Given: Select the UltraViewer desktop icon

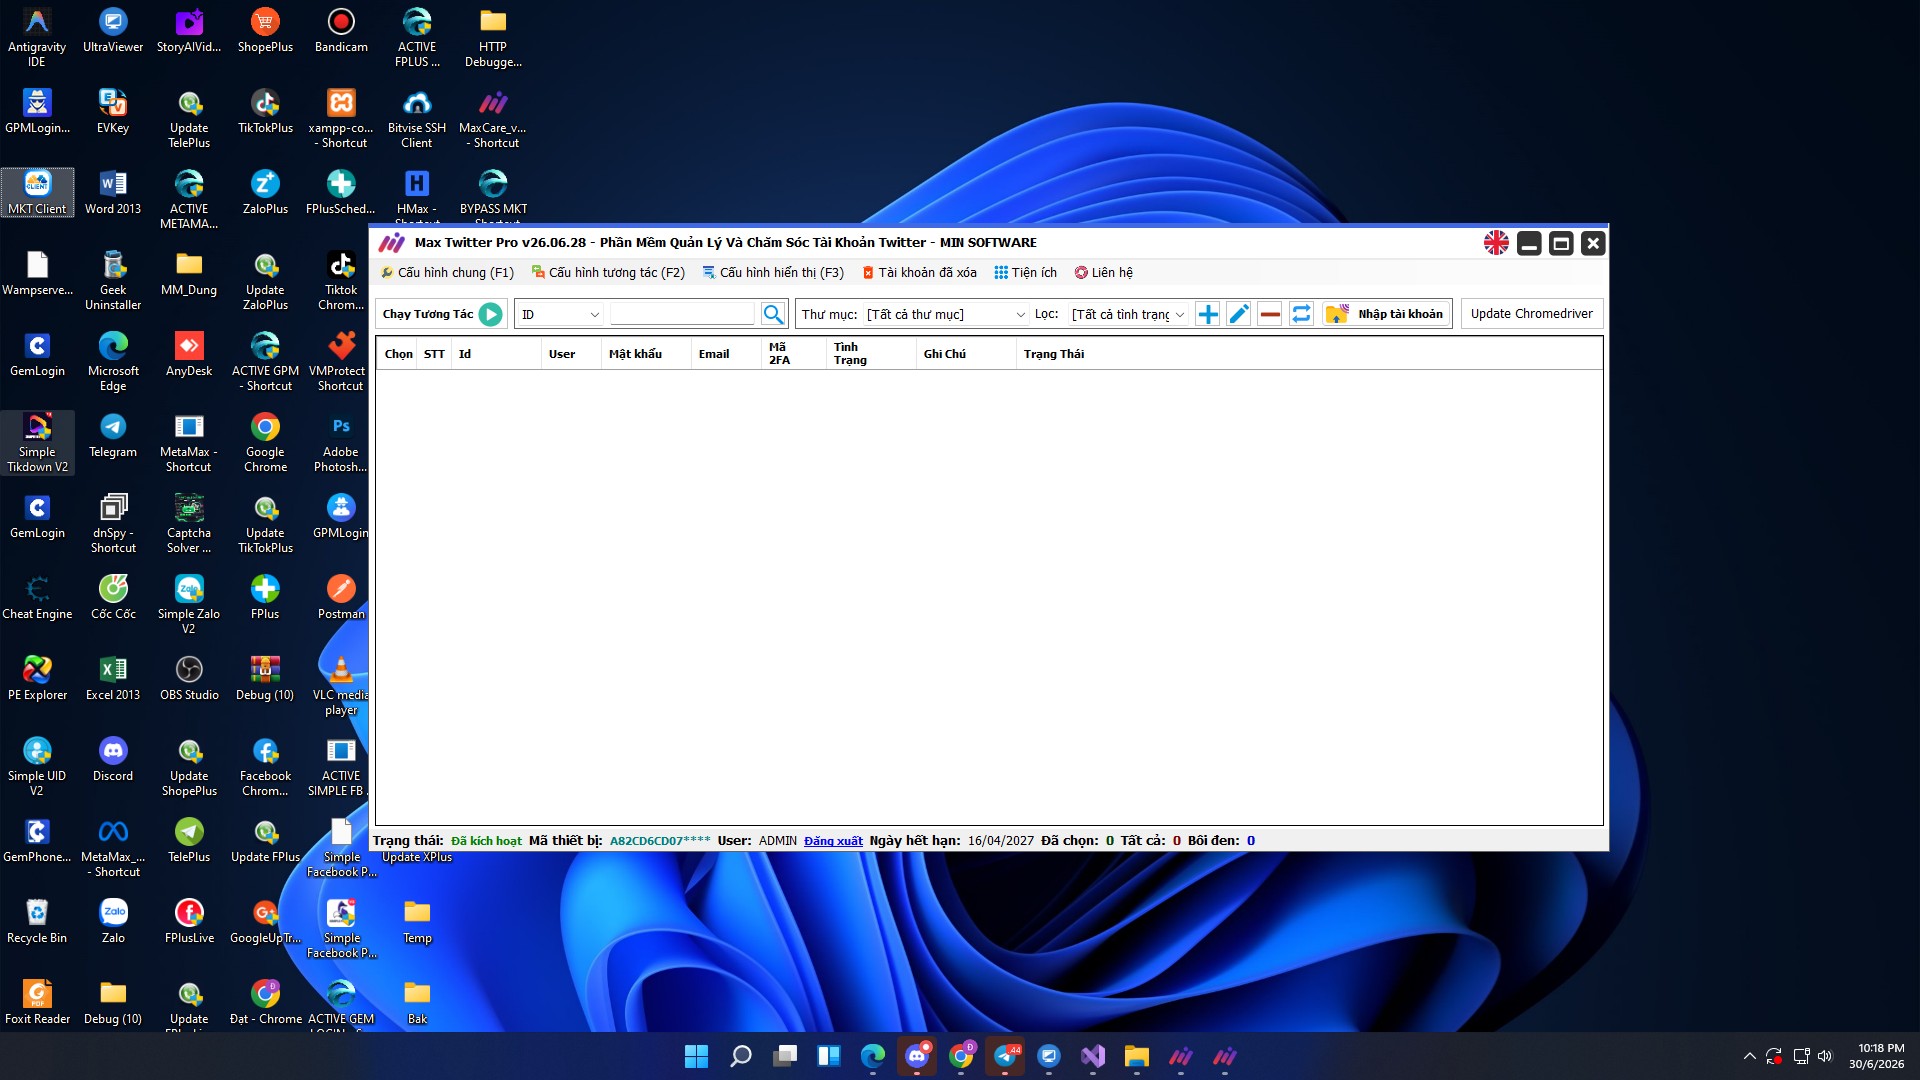Looking at the screenshot, I should 113,30.
